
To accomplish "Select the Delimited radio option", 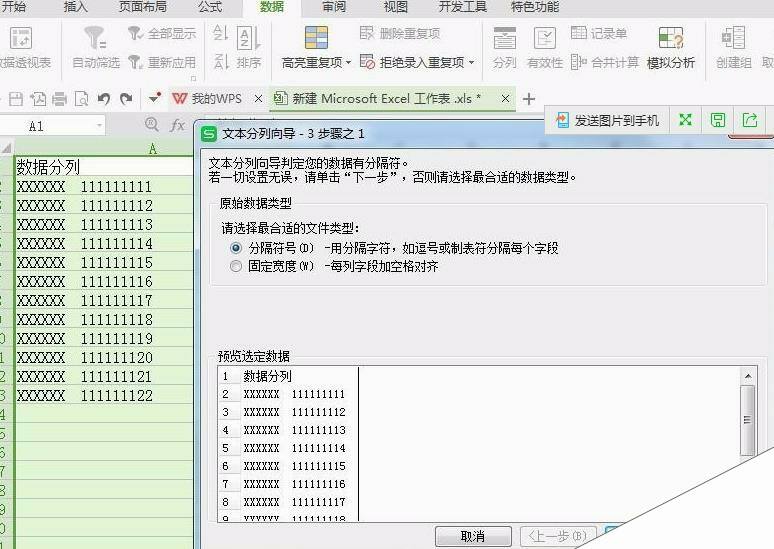I will 236,248.
